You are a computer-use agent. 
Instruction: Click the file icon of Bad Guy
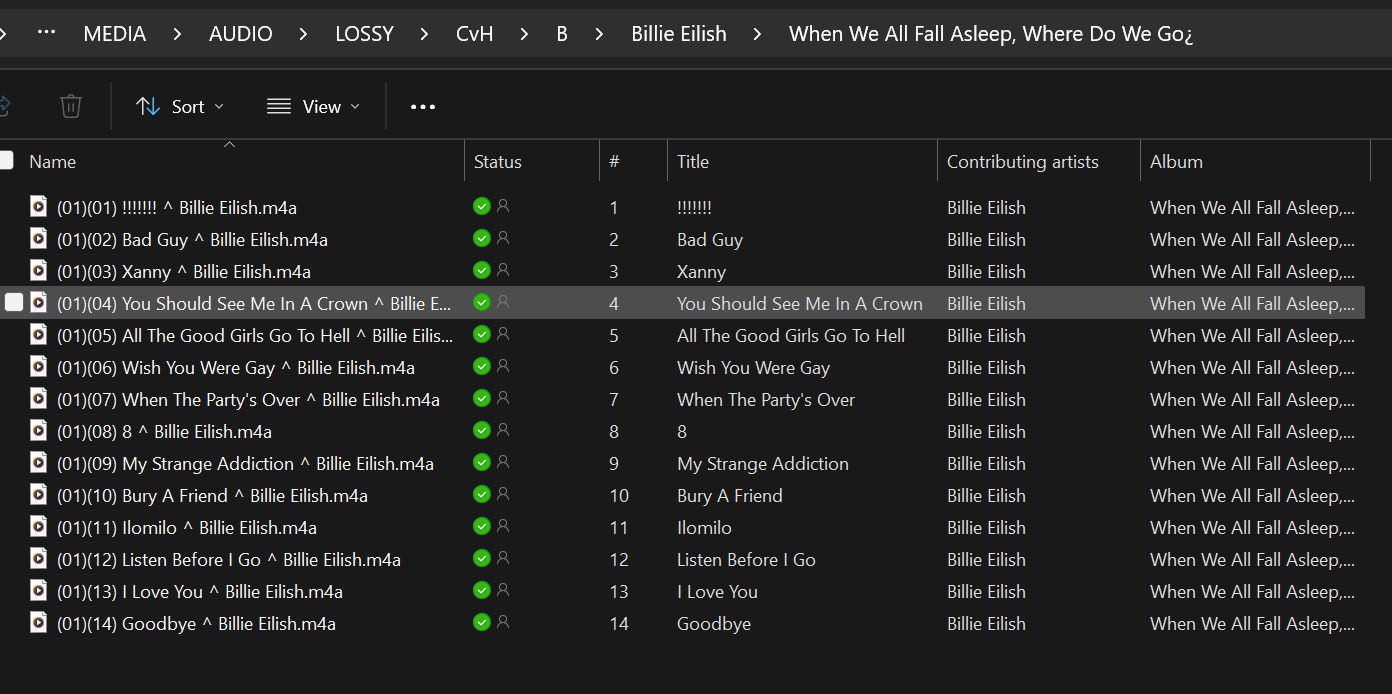(38, 239)
